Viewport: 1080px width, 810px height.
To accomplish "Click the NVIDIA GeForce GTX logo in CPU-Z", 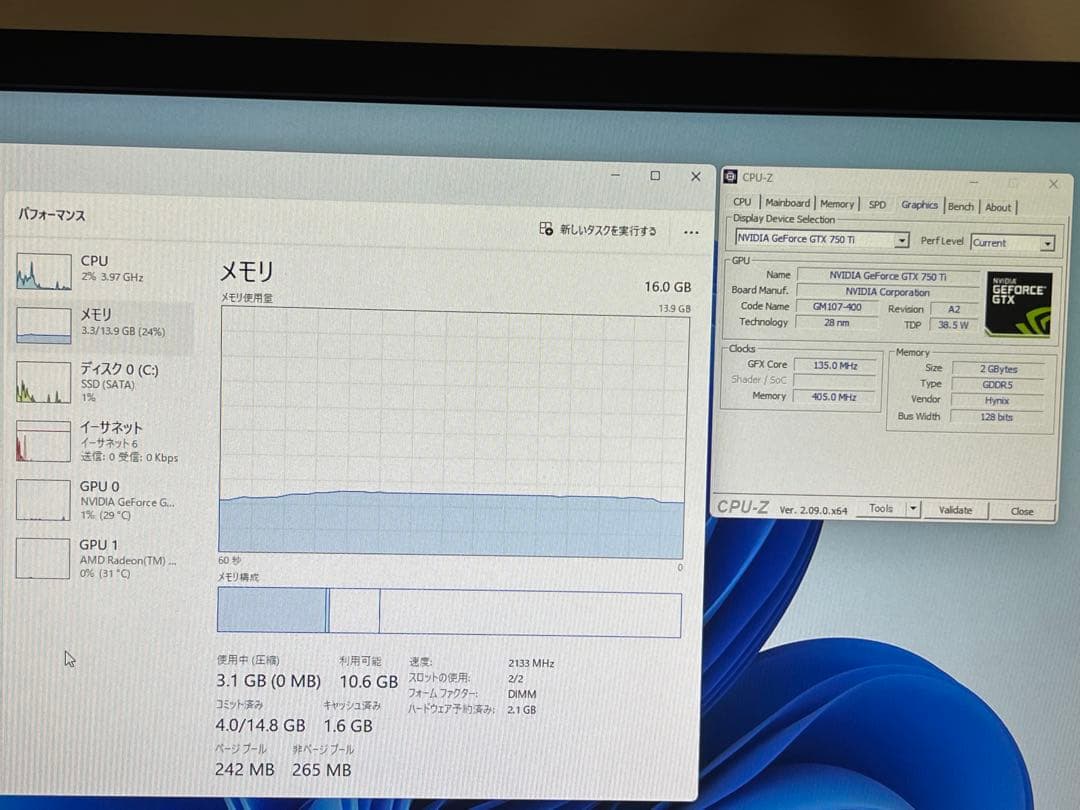I will click(x=1019, y=303).
